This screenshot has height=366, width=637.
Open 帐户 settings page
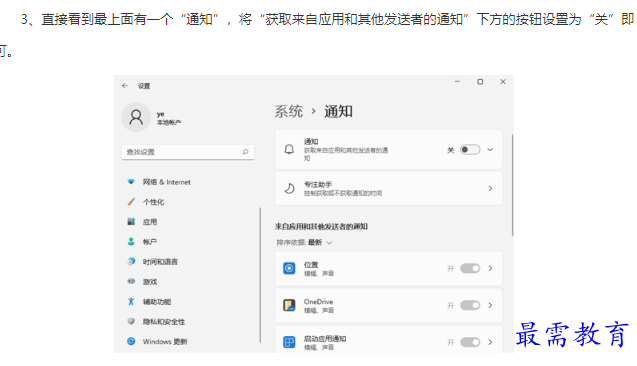click(150, 242)
